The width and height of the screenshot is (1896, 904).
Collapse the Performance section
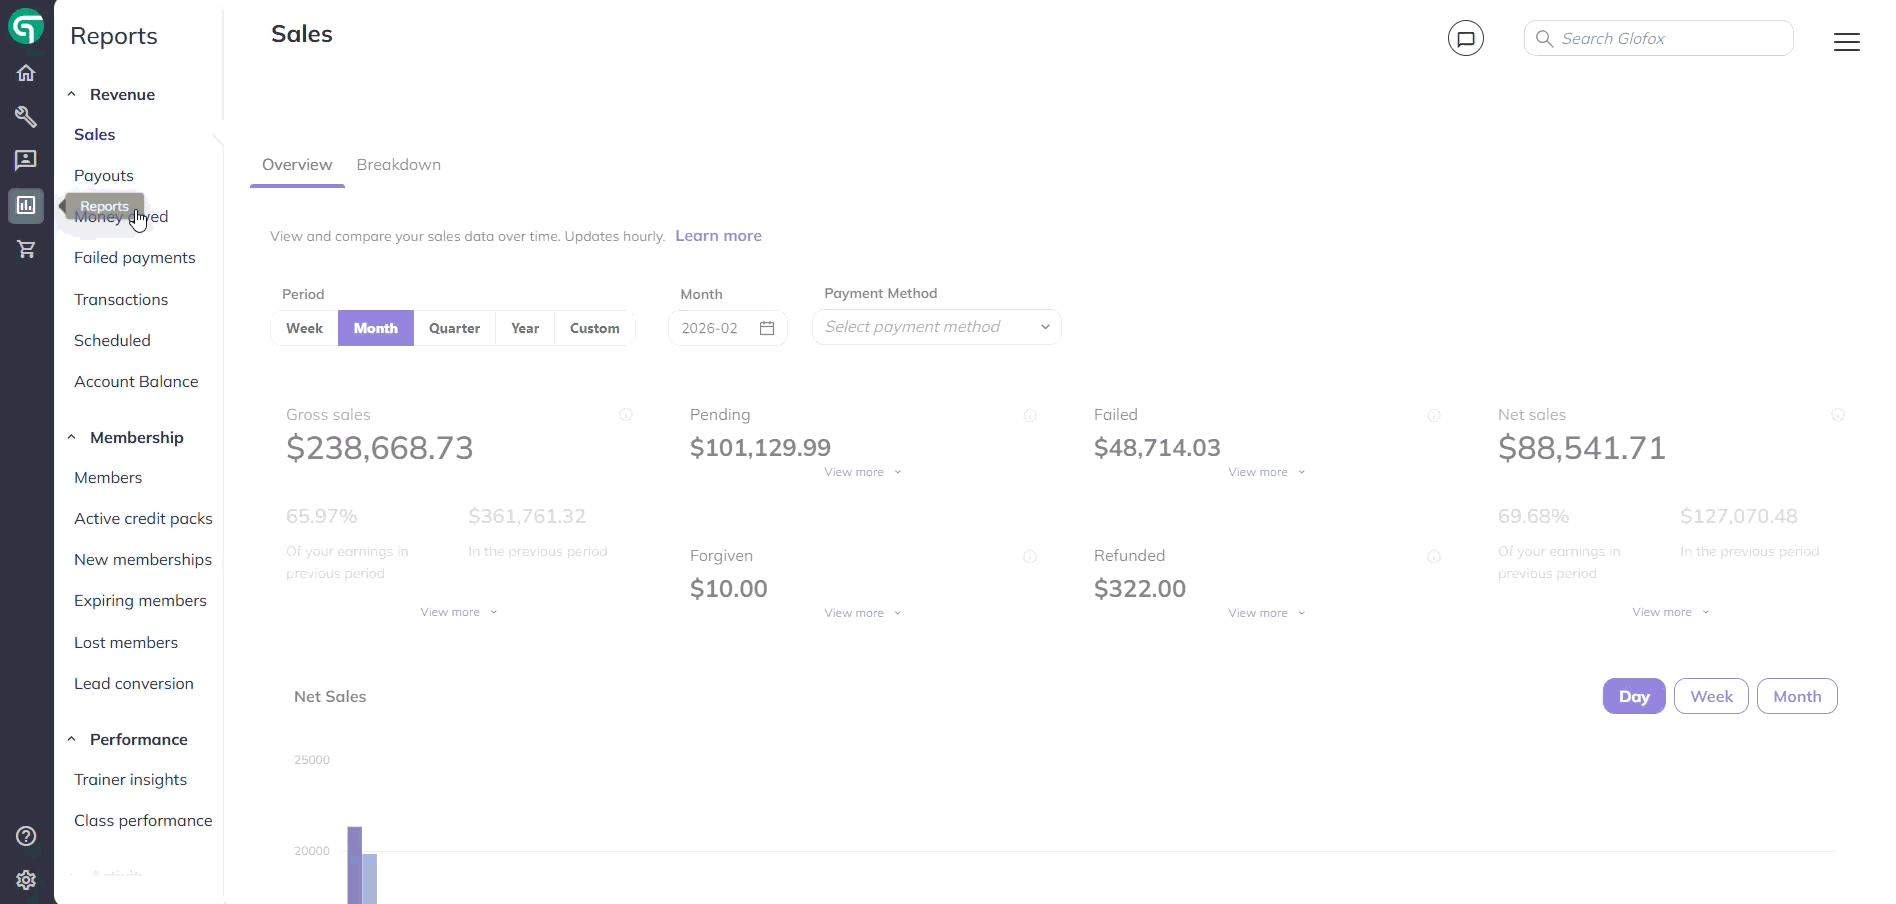(x=71, y=739)
